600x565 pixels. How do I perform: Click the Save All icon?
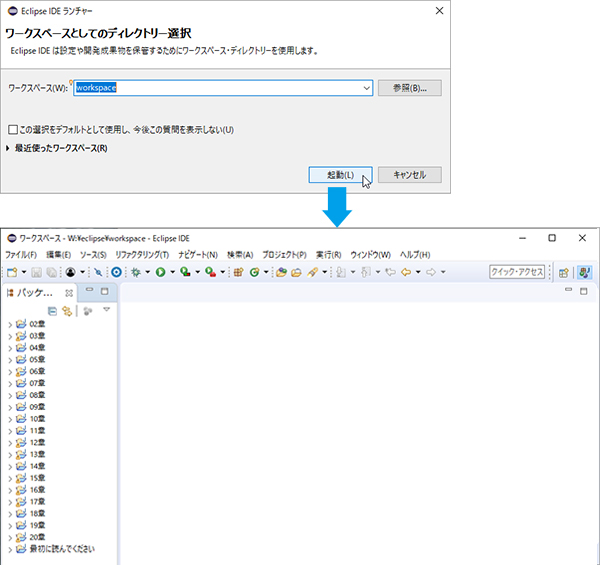click(51, 272)
